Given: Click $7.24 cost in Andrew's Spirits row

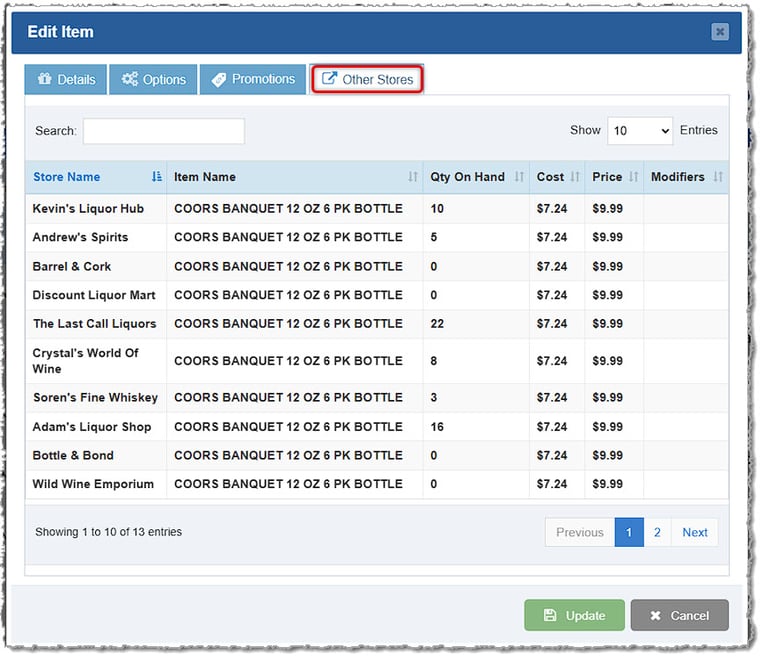Looking at the screenshot, I should tap(552, 237).
